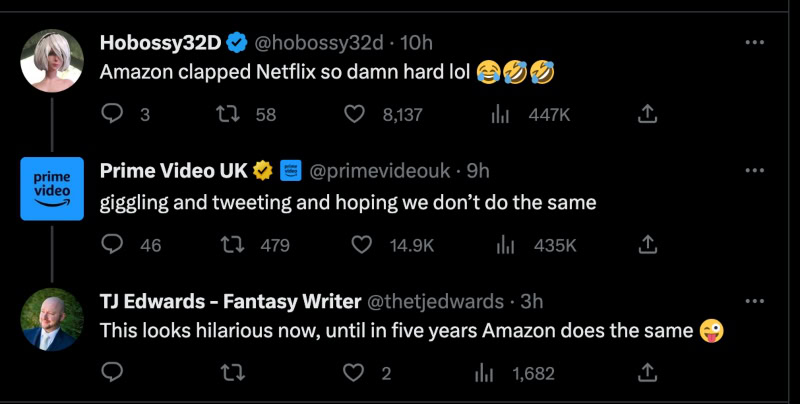Share the Prime Video UK tweet
The width and height of the screenshot is (800, 404).
tap(647, 244)
